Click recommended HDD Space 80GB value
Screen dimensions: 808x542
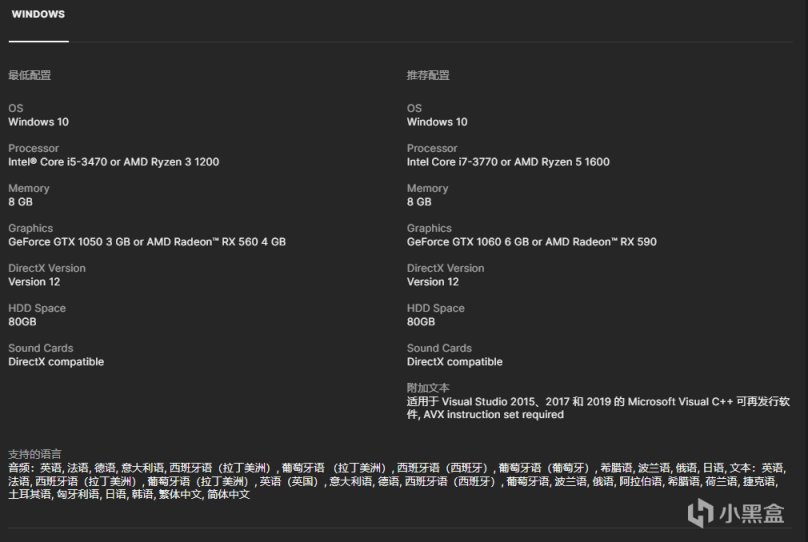coord(421,322)
